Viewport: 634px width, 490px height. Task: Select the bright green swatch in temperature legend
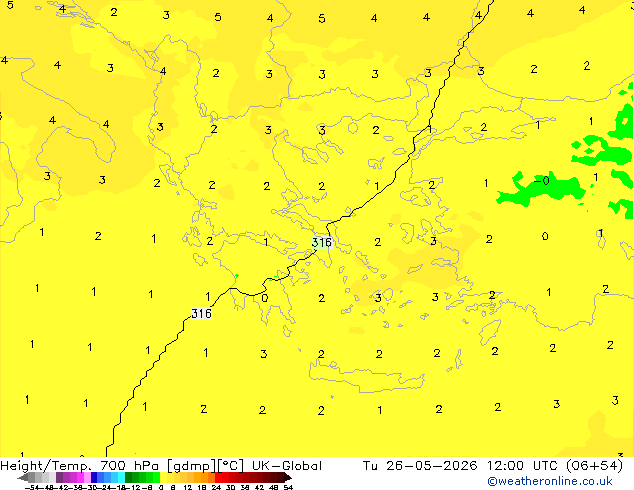coord(156,477)
